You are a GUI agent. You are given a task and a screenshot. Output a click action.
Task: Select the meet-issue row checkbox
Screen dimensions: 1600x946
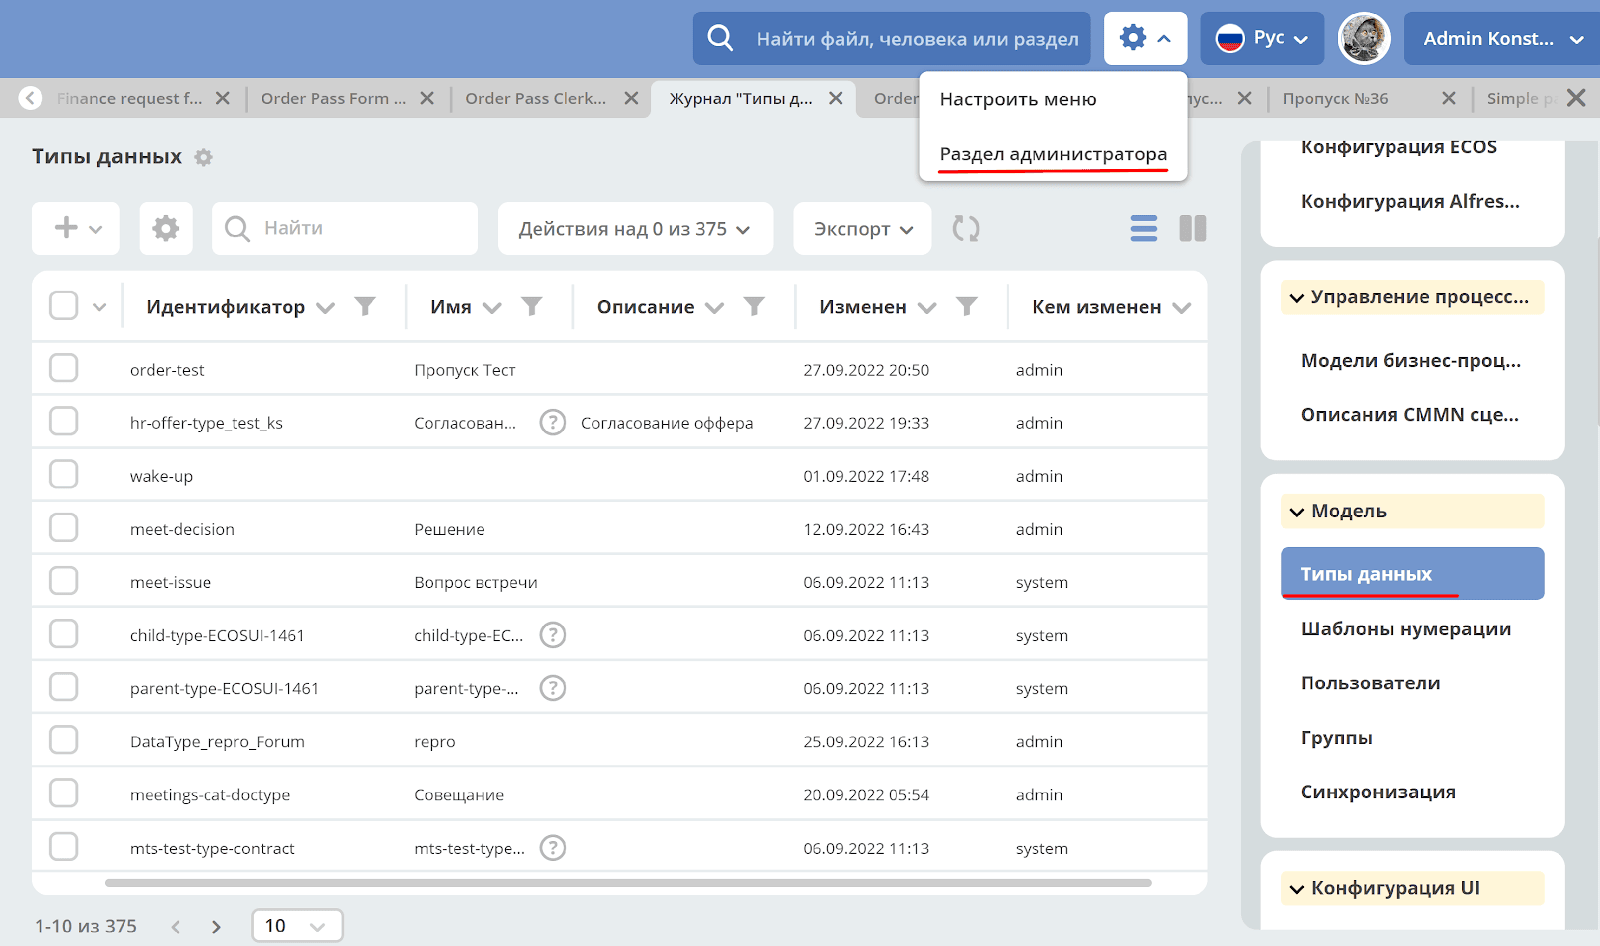click(64, 580)
